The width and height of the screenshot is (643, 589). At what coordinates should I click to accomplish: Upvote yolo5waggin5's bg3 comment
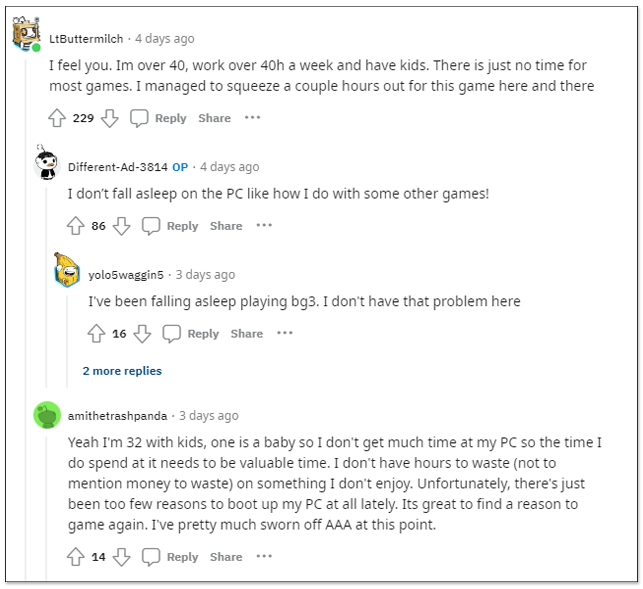click(x=96, y=333)
